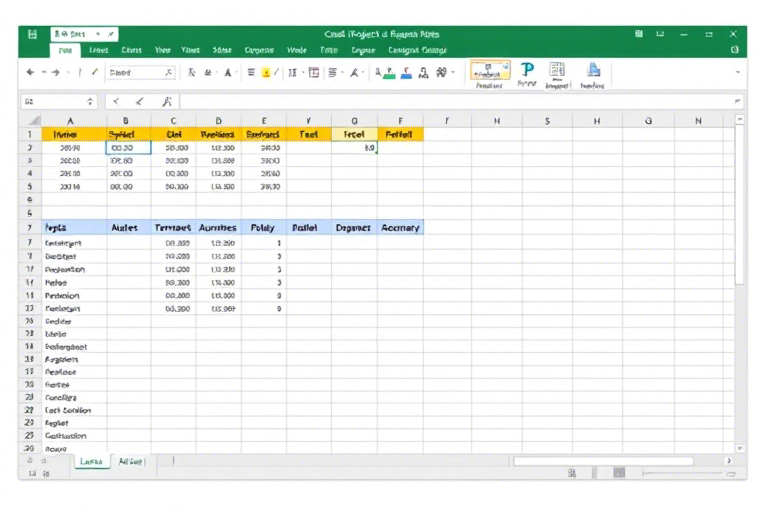The height and width of the screenshot is (512, 768).
Task: Open the font name combo box
Action: [142, 73]
